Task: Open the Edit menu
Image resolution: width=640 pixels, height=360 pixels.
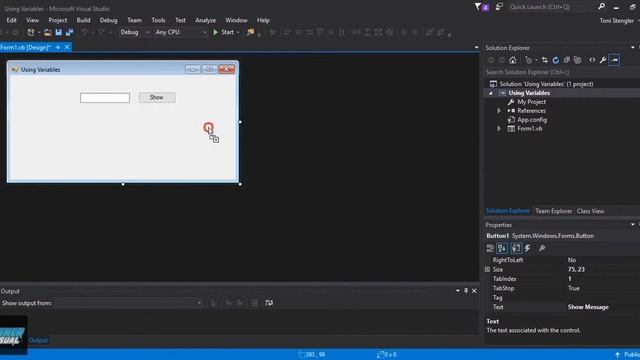Action: [11, 20]
